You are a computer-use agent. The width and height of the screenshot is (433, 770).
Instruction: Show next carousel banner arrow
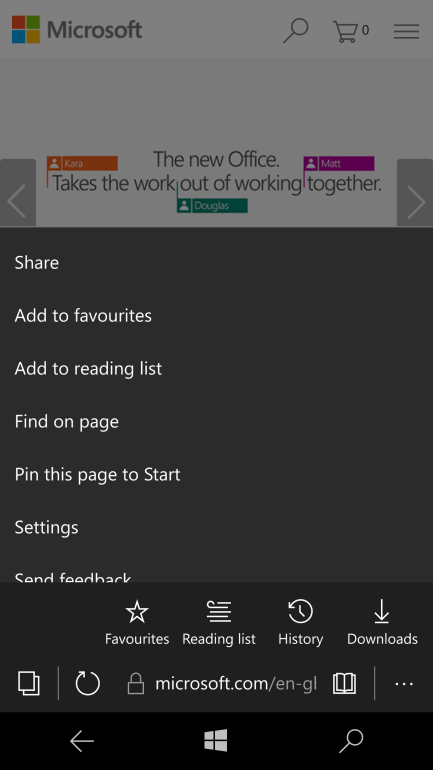(x=415, y=192)
